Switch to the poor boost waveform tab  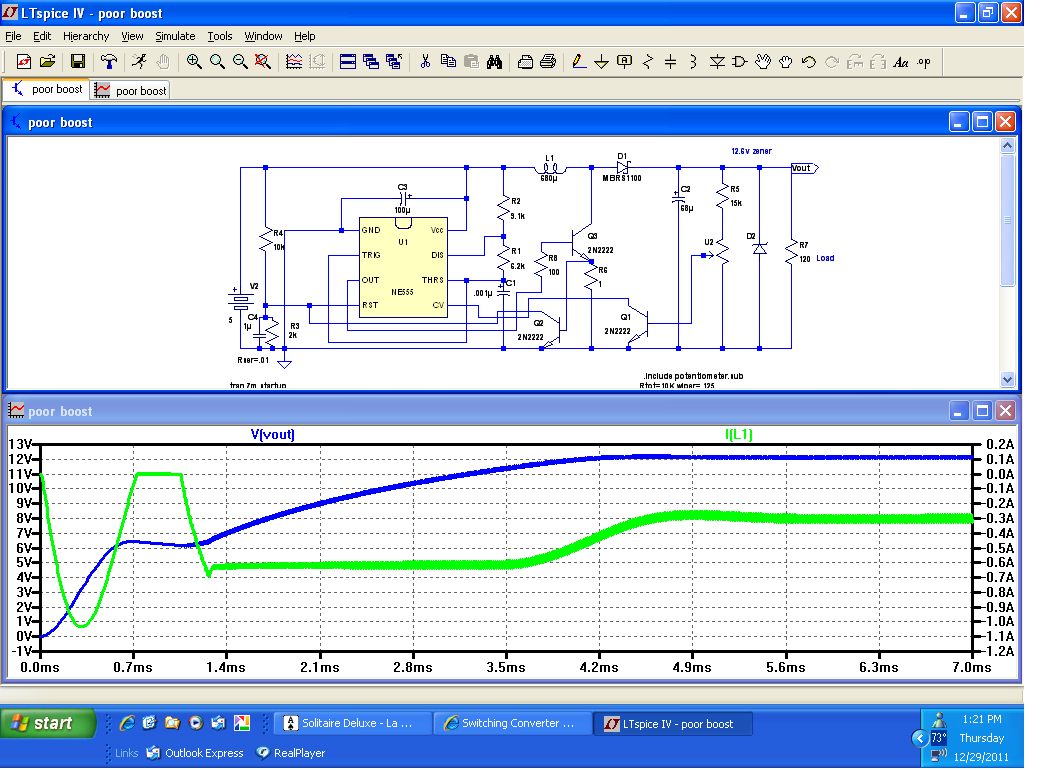pyautogui.click(x=130, y=90)
